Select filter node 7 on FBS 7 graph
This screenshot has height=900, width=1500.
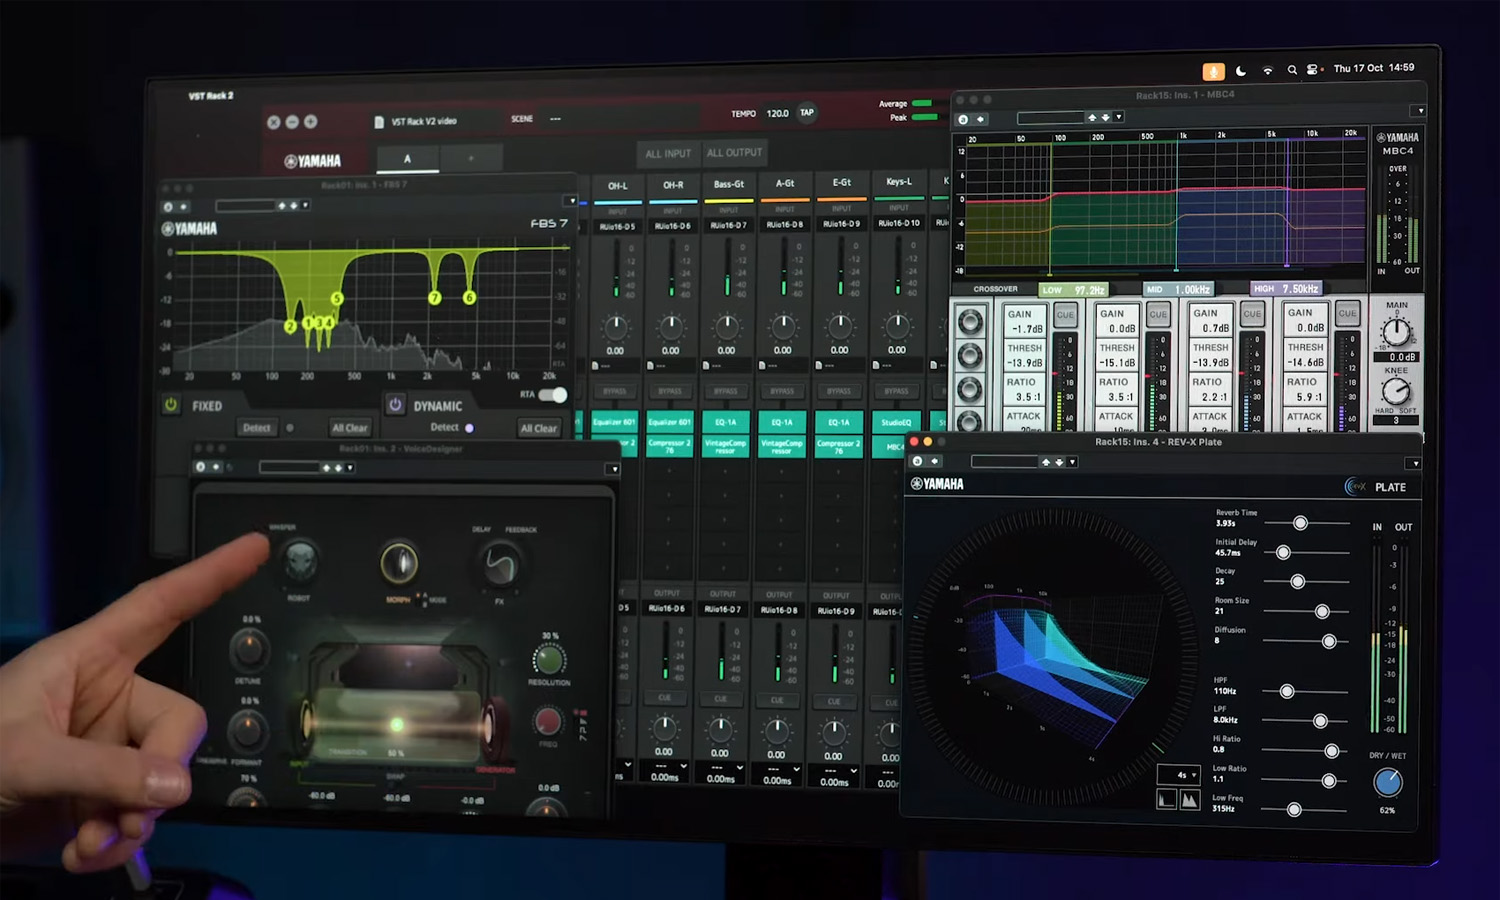click(x=434, y=298)
